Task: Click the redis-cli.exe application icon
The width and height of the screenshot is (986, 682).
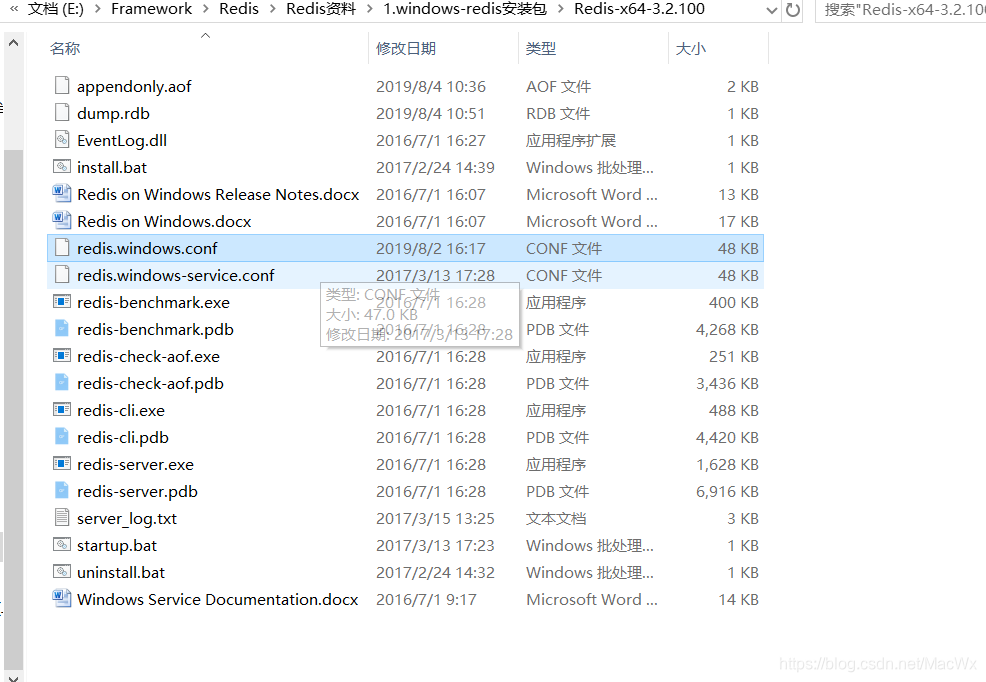Action: tap(62, 410)
